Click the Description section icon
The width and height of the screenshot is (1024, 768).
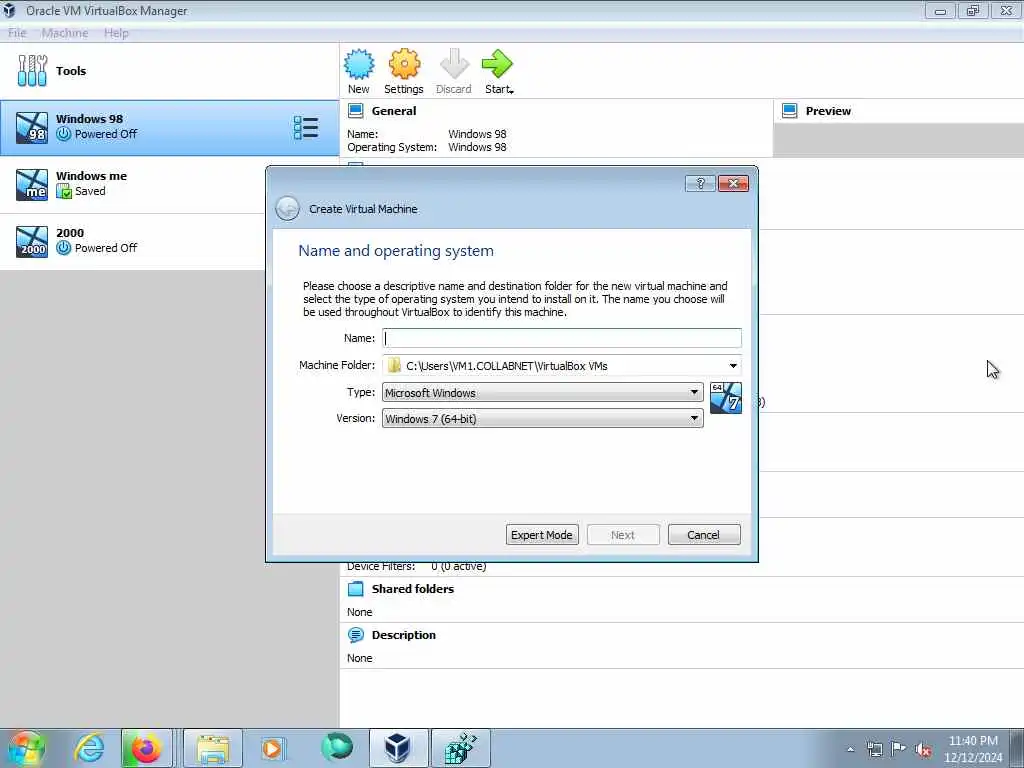tap(355, 635)
